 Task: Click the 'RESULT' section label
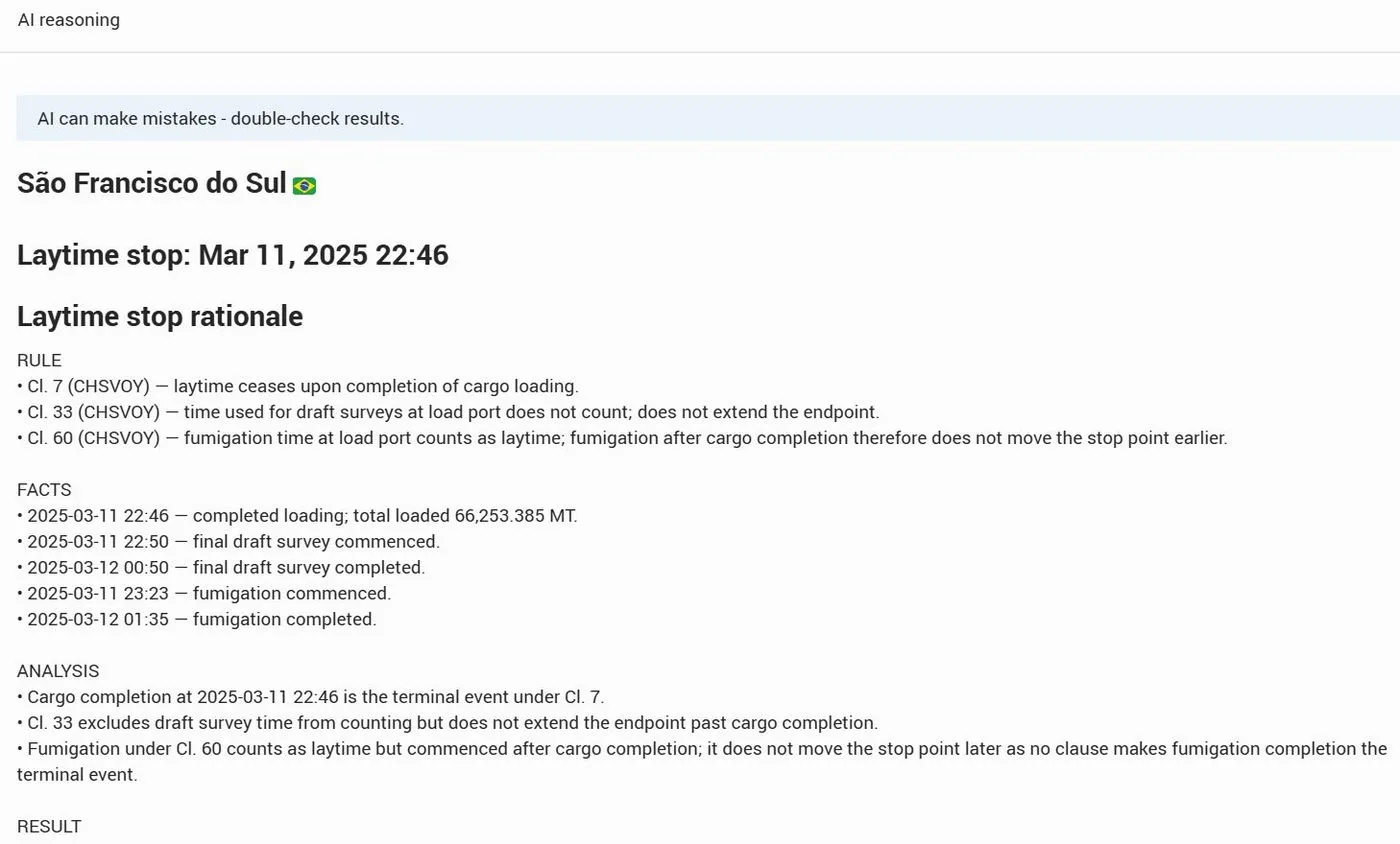tap(49, 827)
